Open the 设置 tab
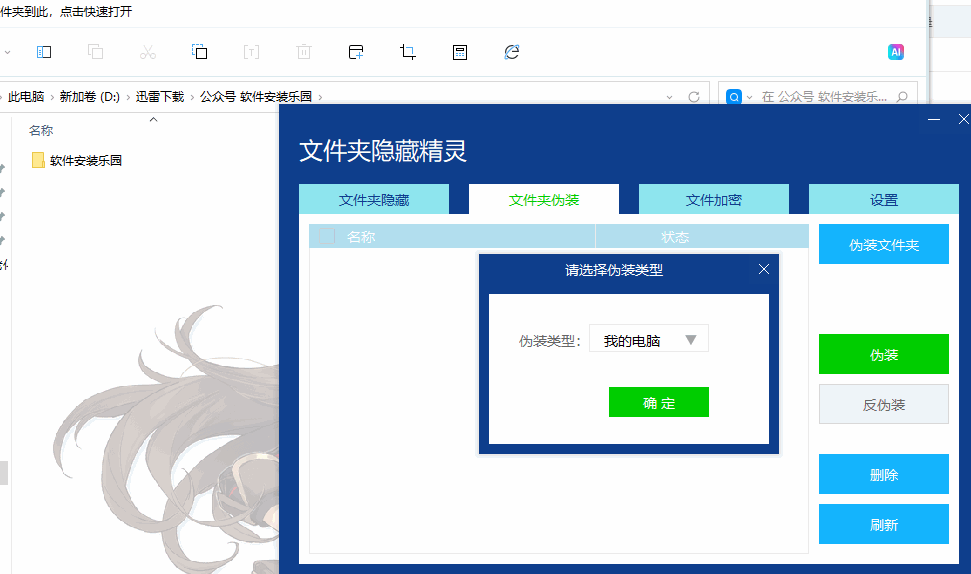971x574 pixels. [x=883, y=200]
